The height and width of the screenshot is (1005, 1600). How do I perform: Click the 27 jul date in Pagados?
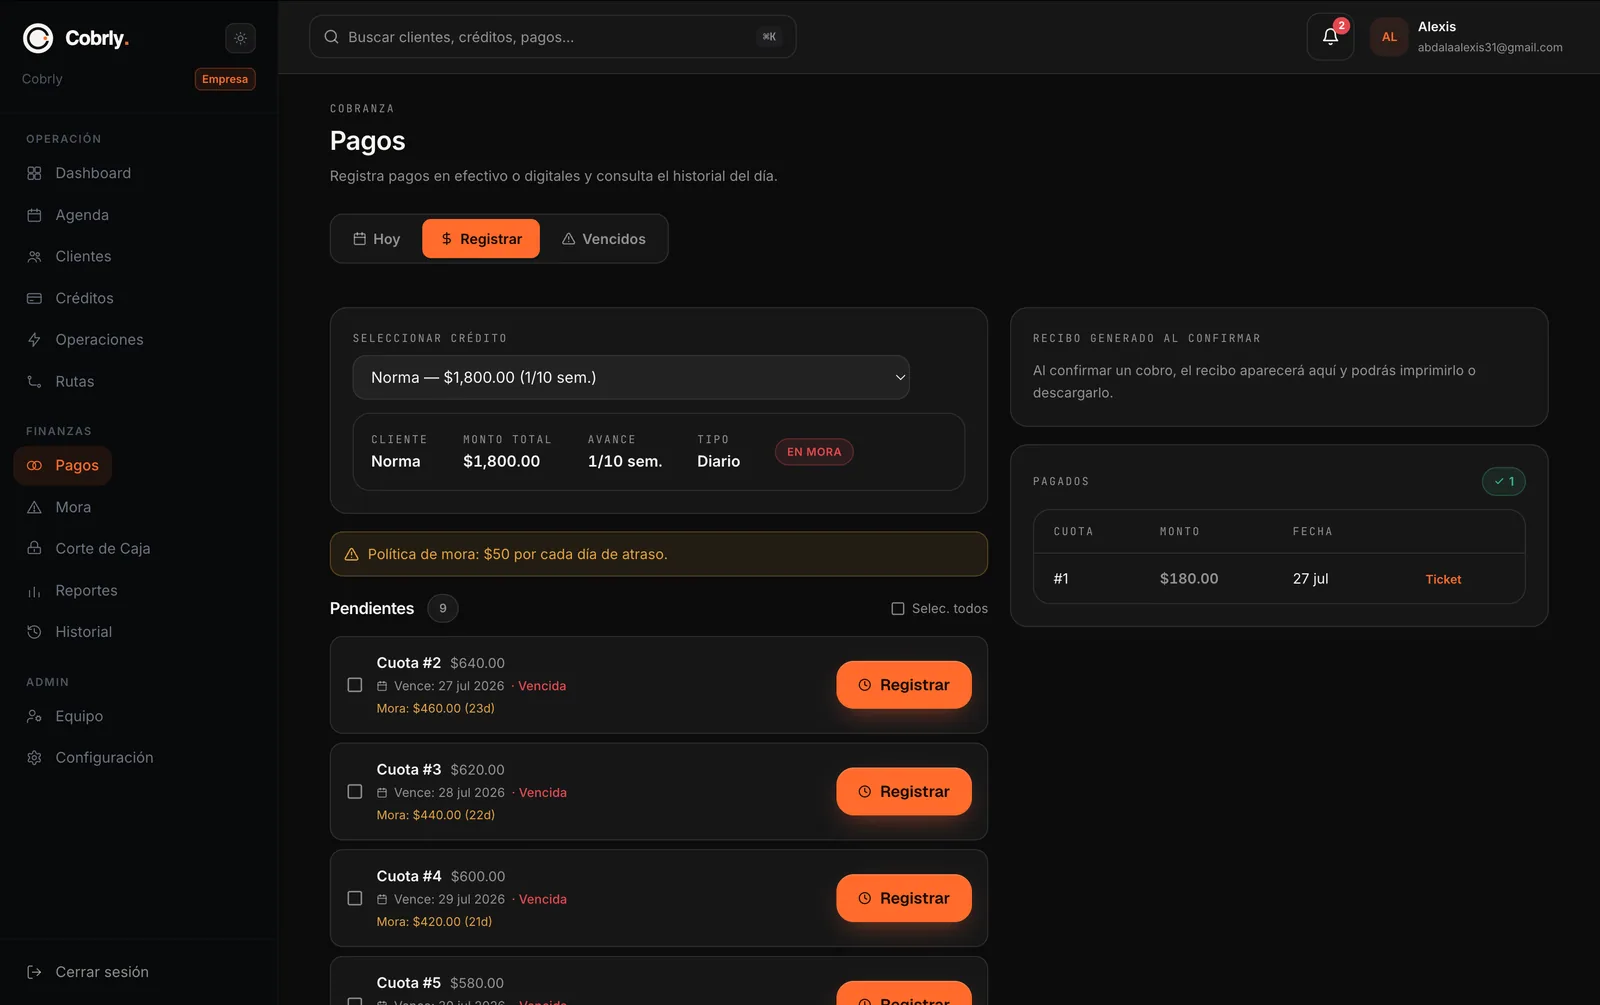pos(1310,579)
